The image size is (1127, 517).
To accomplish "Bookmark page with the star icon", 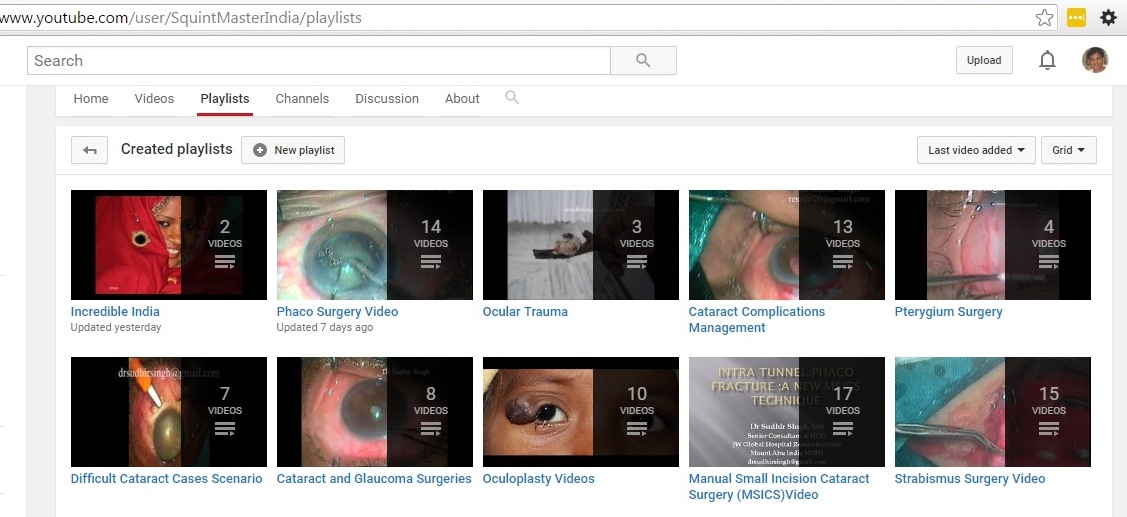I will [1044, 18].
